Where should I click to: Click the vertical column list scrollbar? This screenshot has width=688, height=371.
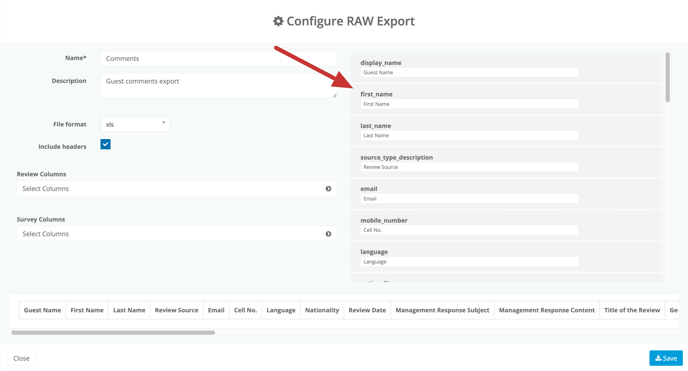tap(667, 77)
